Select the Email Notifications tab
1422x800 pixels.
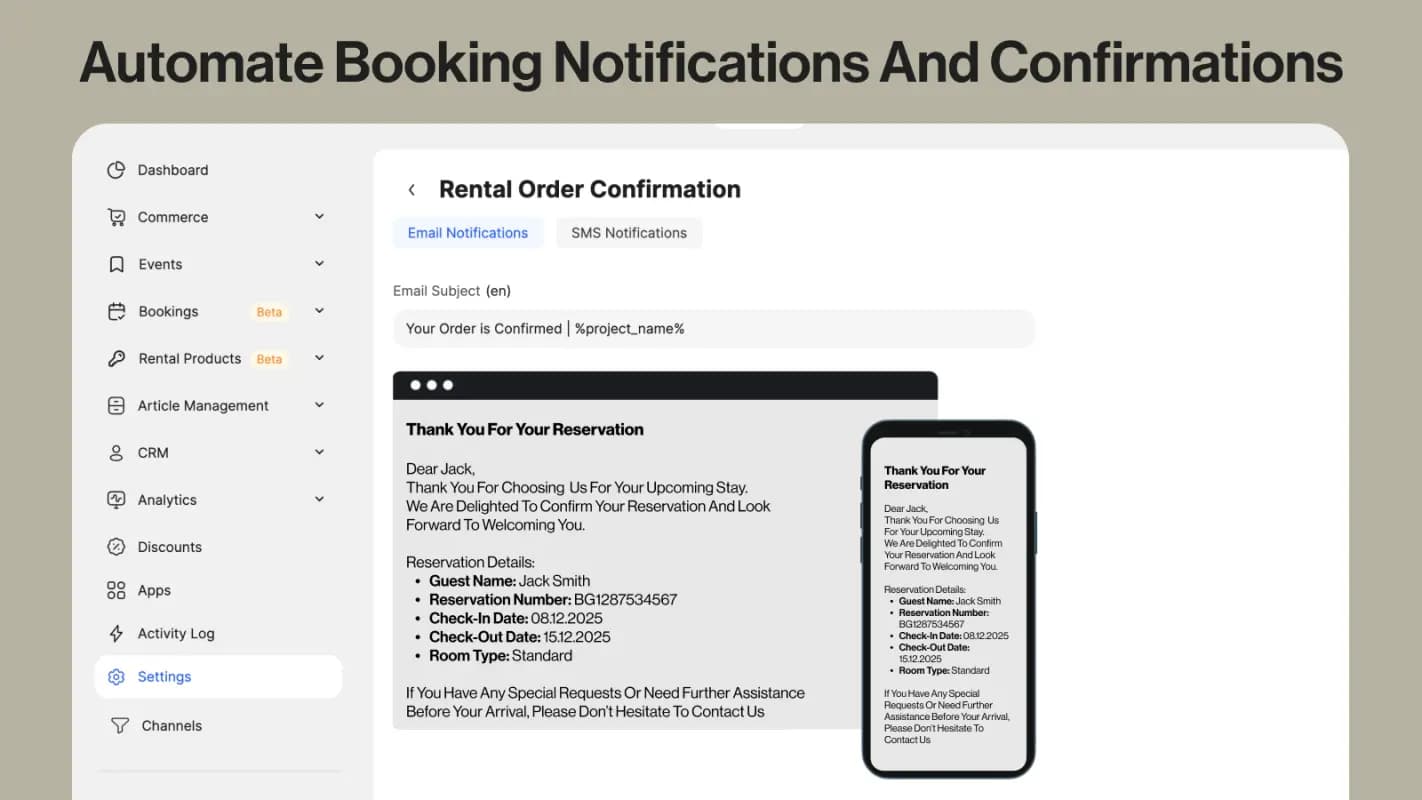click(x=467, y=233)
